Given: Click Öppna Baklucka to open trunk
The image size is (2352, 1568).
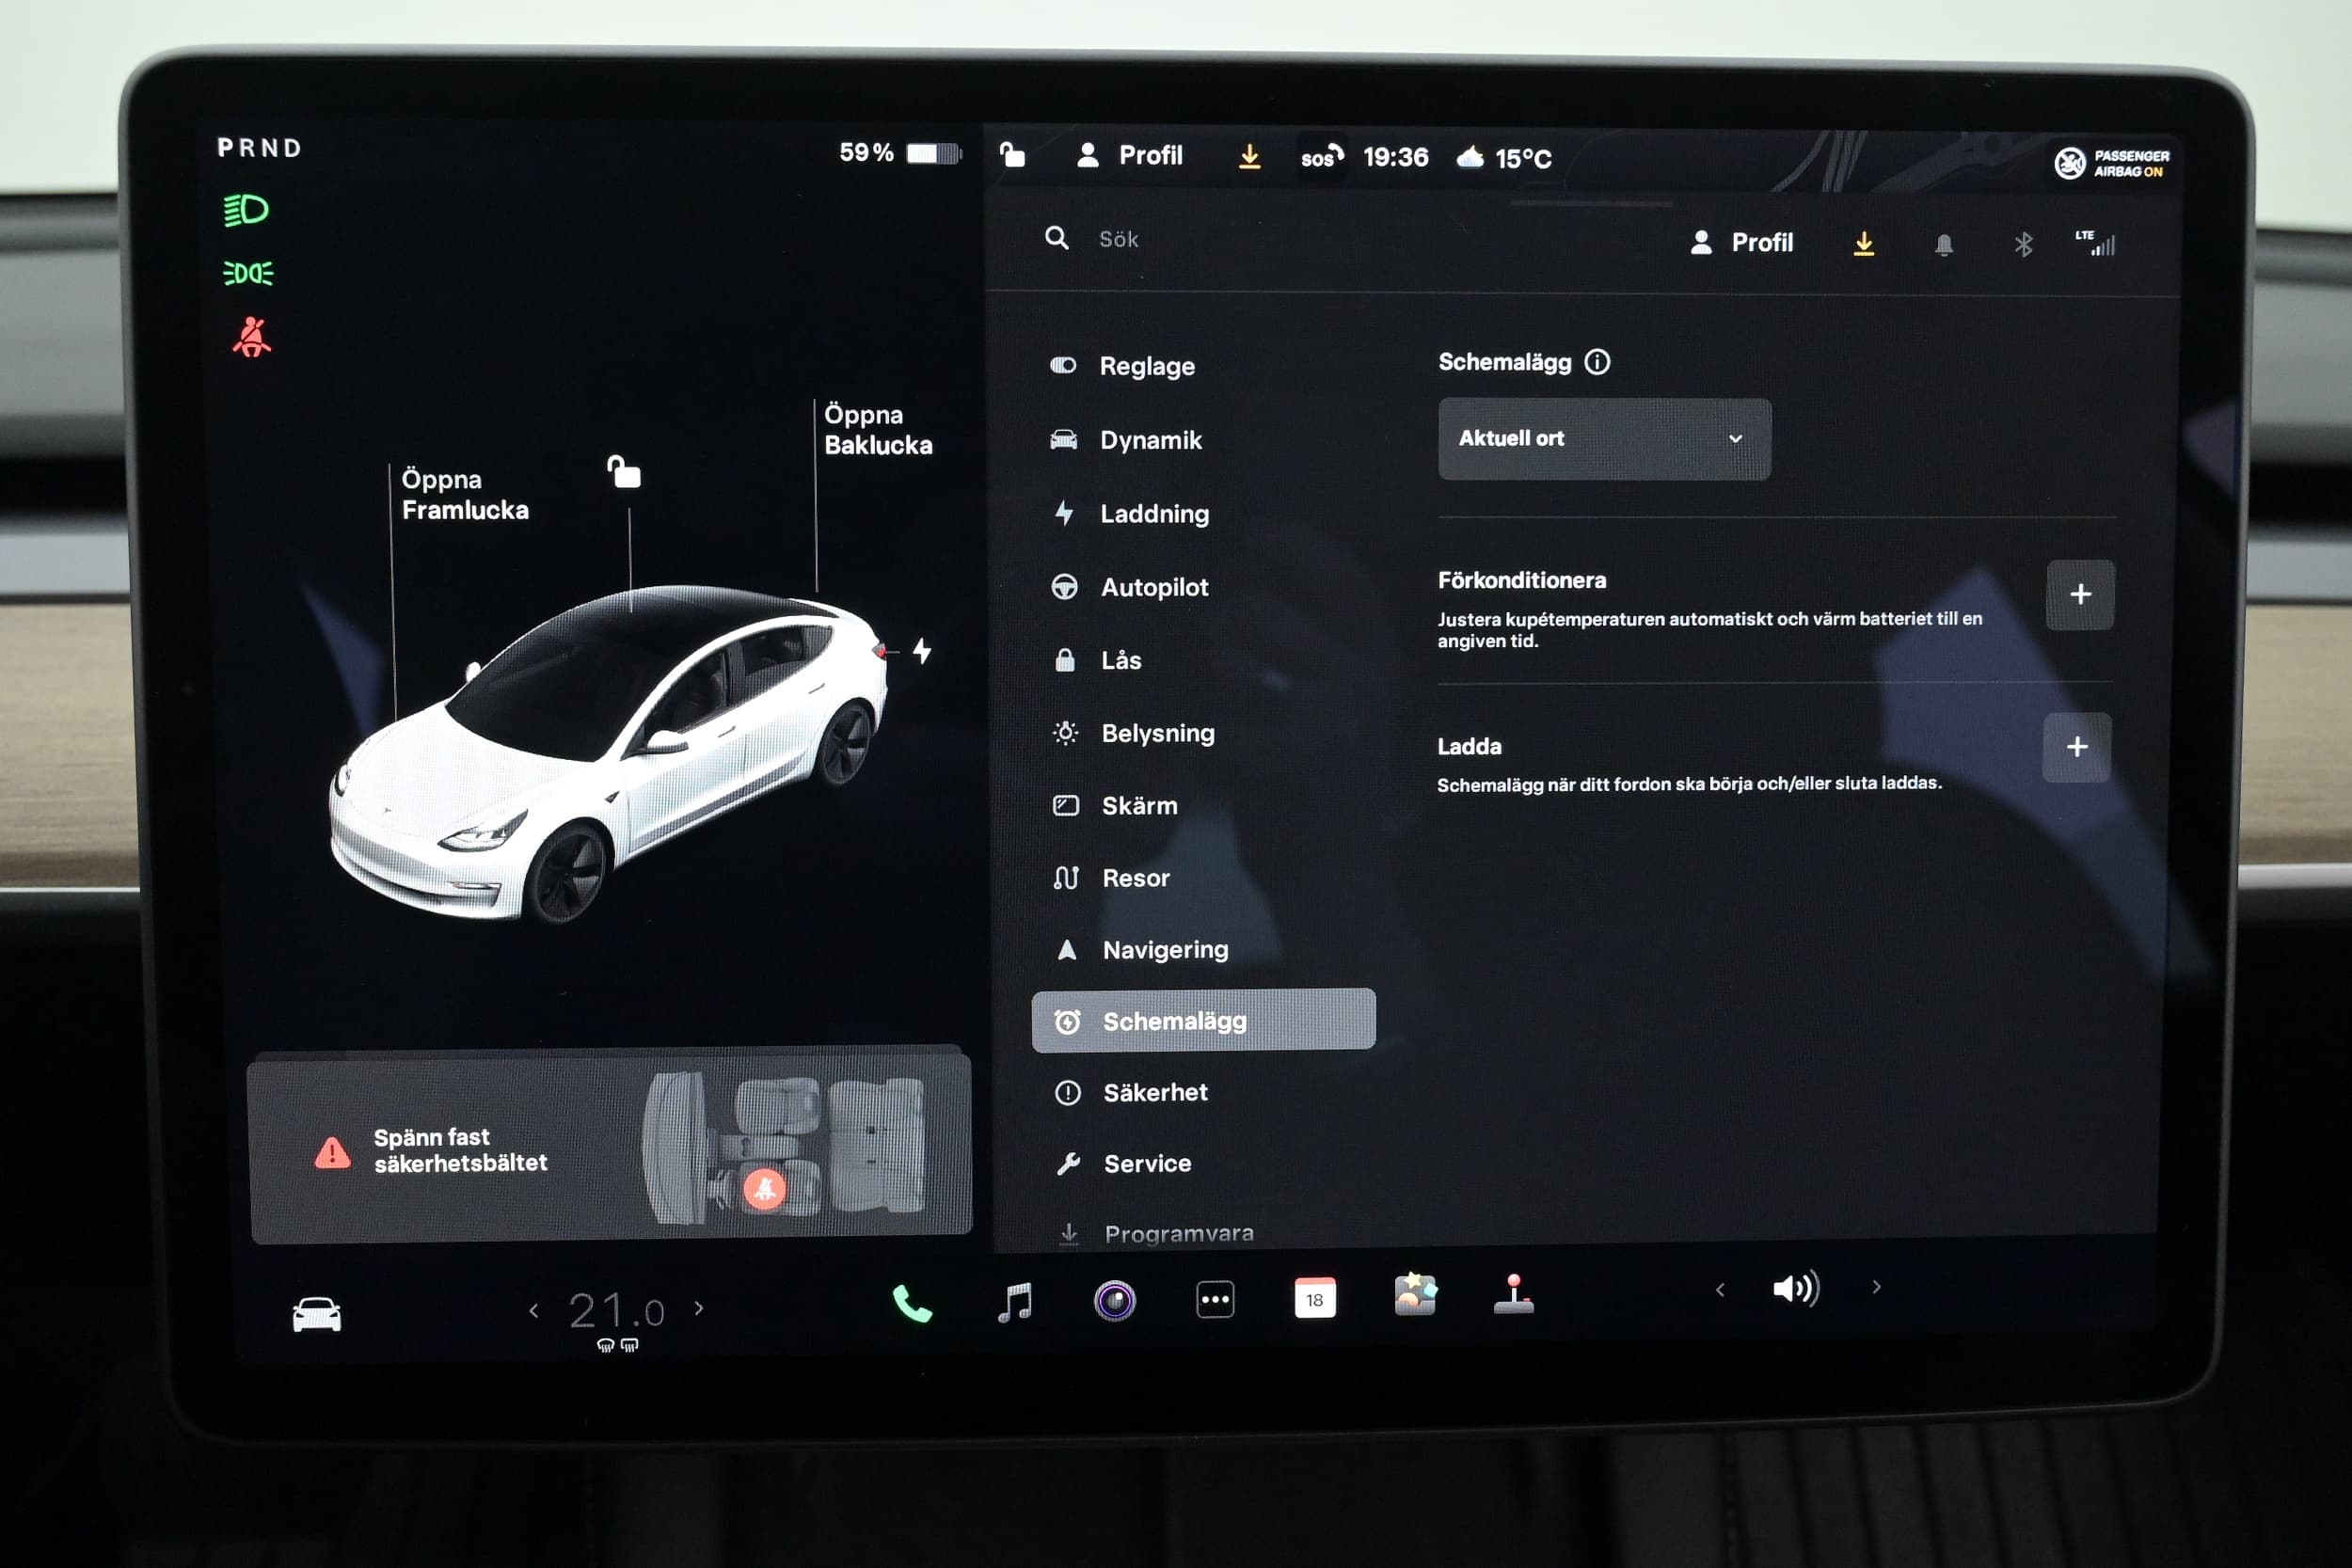Looking at the screenshot, I should tap(877, 430).
